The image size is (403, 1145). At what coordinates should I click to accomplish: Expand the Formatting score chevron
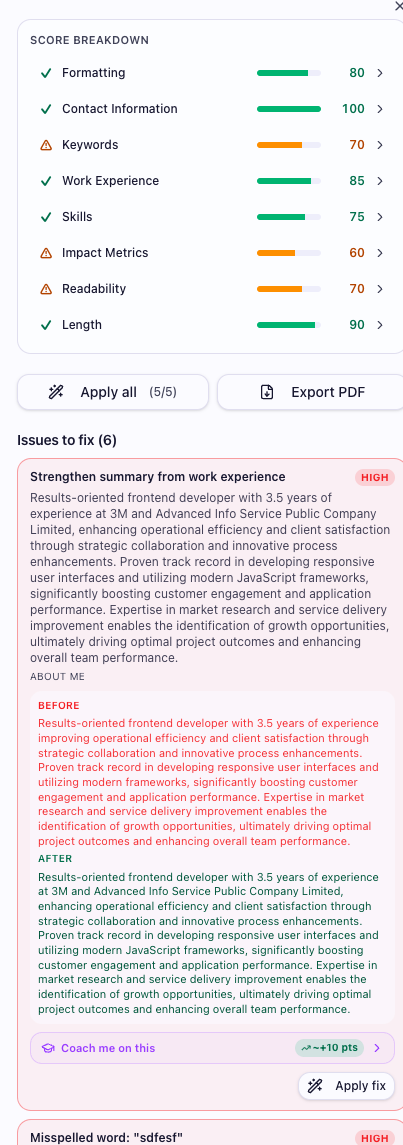[380, 73]
